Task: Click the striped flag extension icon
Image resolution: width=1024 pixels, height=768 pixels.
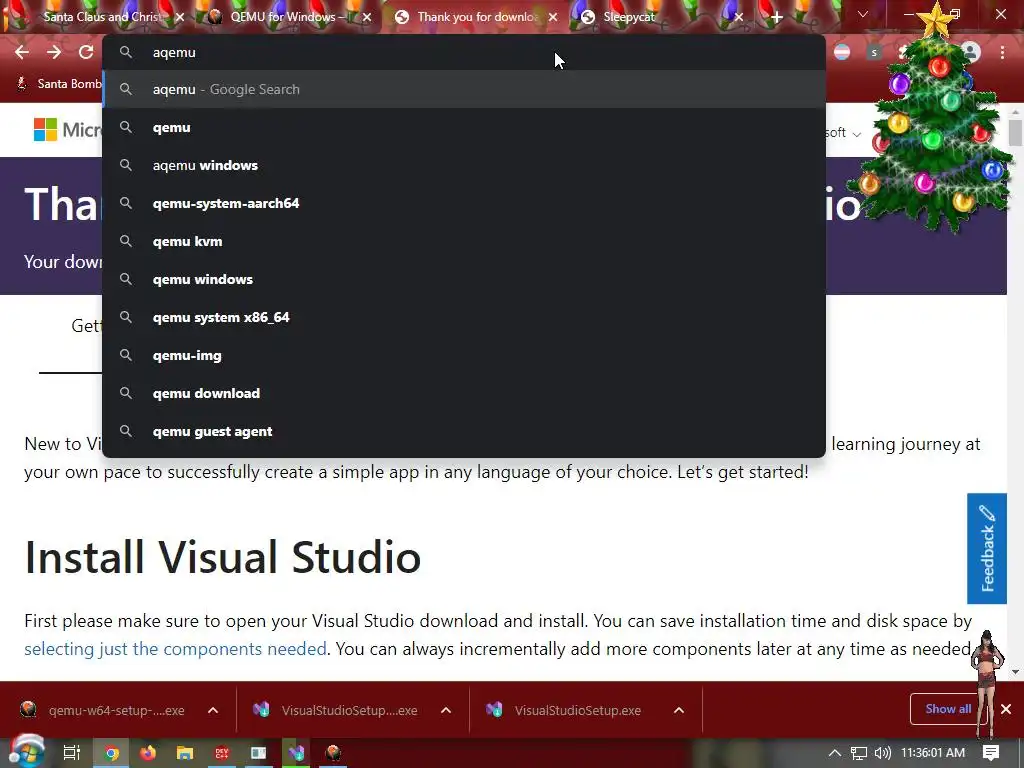Action: pos(842,52)
